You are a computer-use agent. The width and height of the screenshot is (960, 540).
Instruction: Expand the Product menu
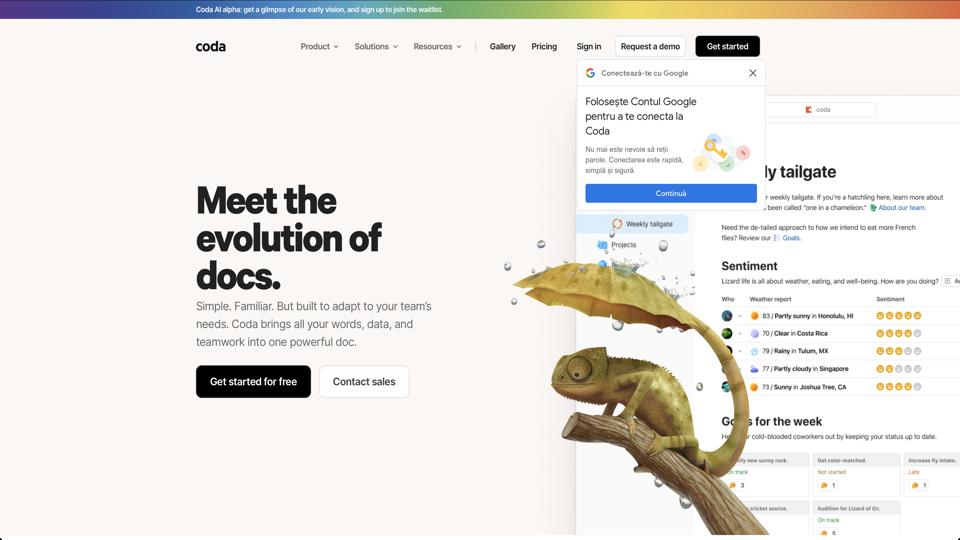(319, 47)
